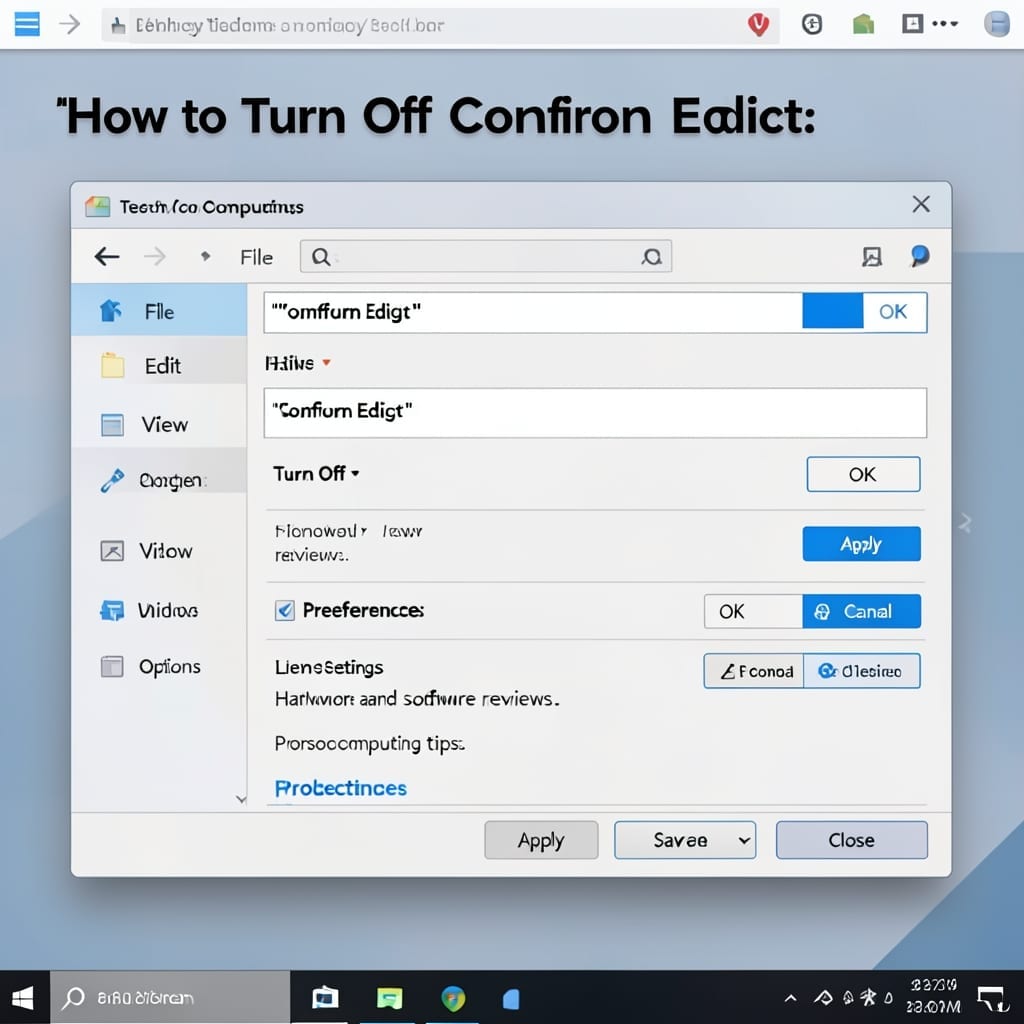The height and width of the screenshot is (1024, 1024).
Task: Click the yellow folder icon beside Edit
Action: click(x=112, y=365)
